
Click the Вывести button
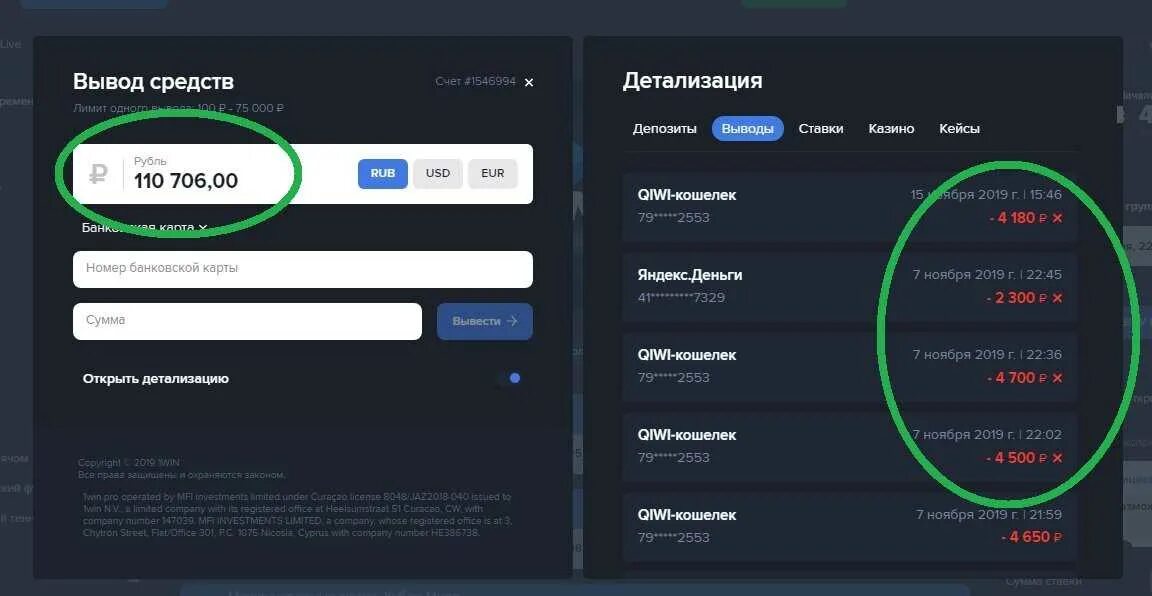pos(485,321)
